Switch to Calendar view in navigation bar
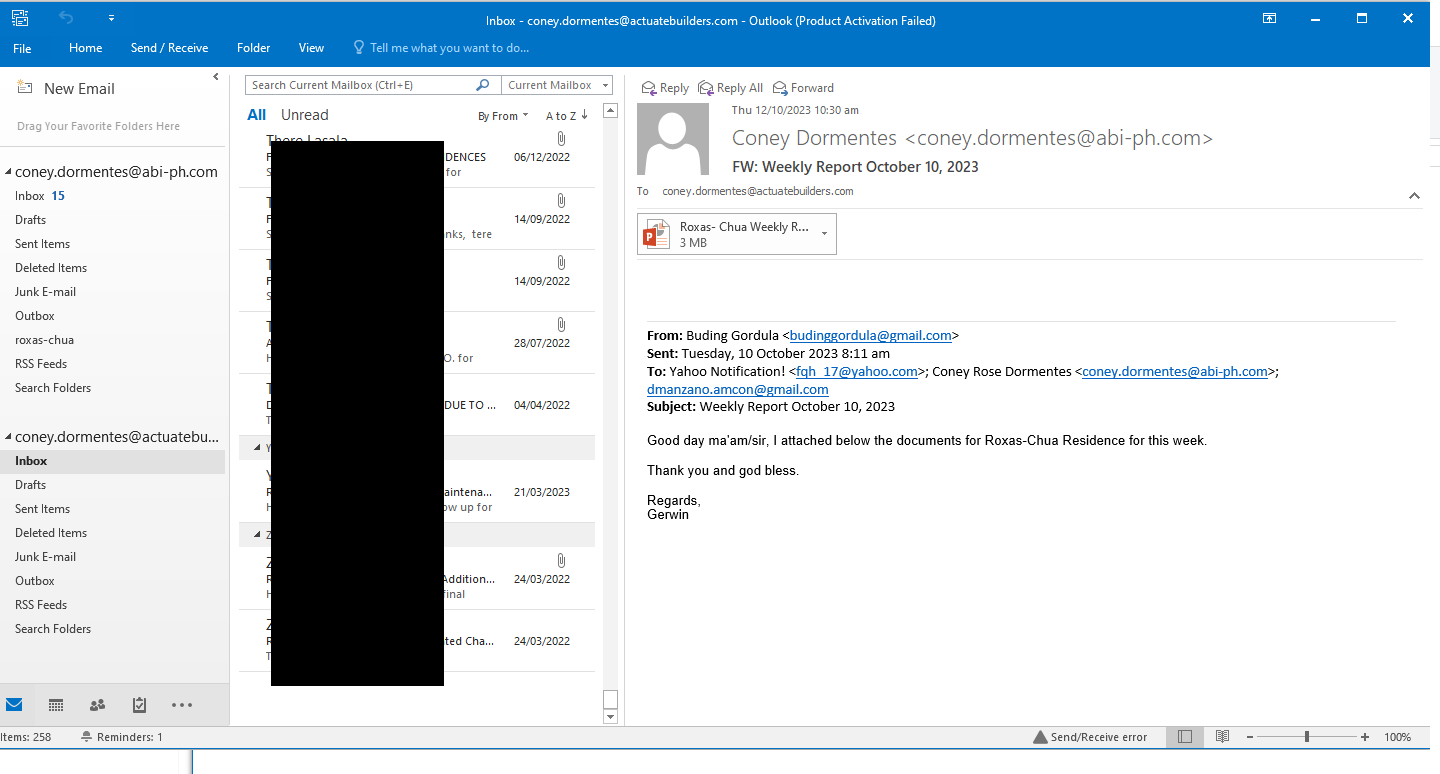The width and height of the screenshot is (1440, 774). click(56, 705)
